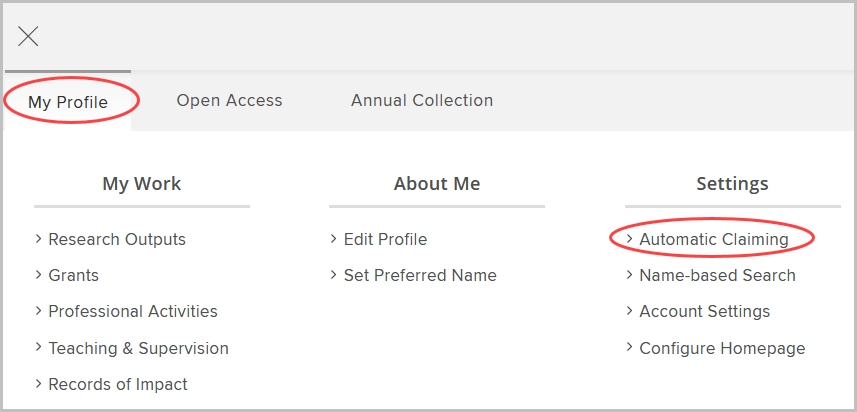Click the About Me section heading
The width and height of the screenshot is (857, 412).
click(x=437, y=184)
